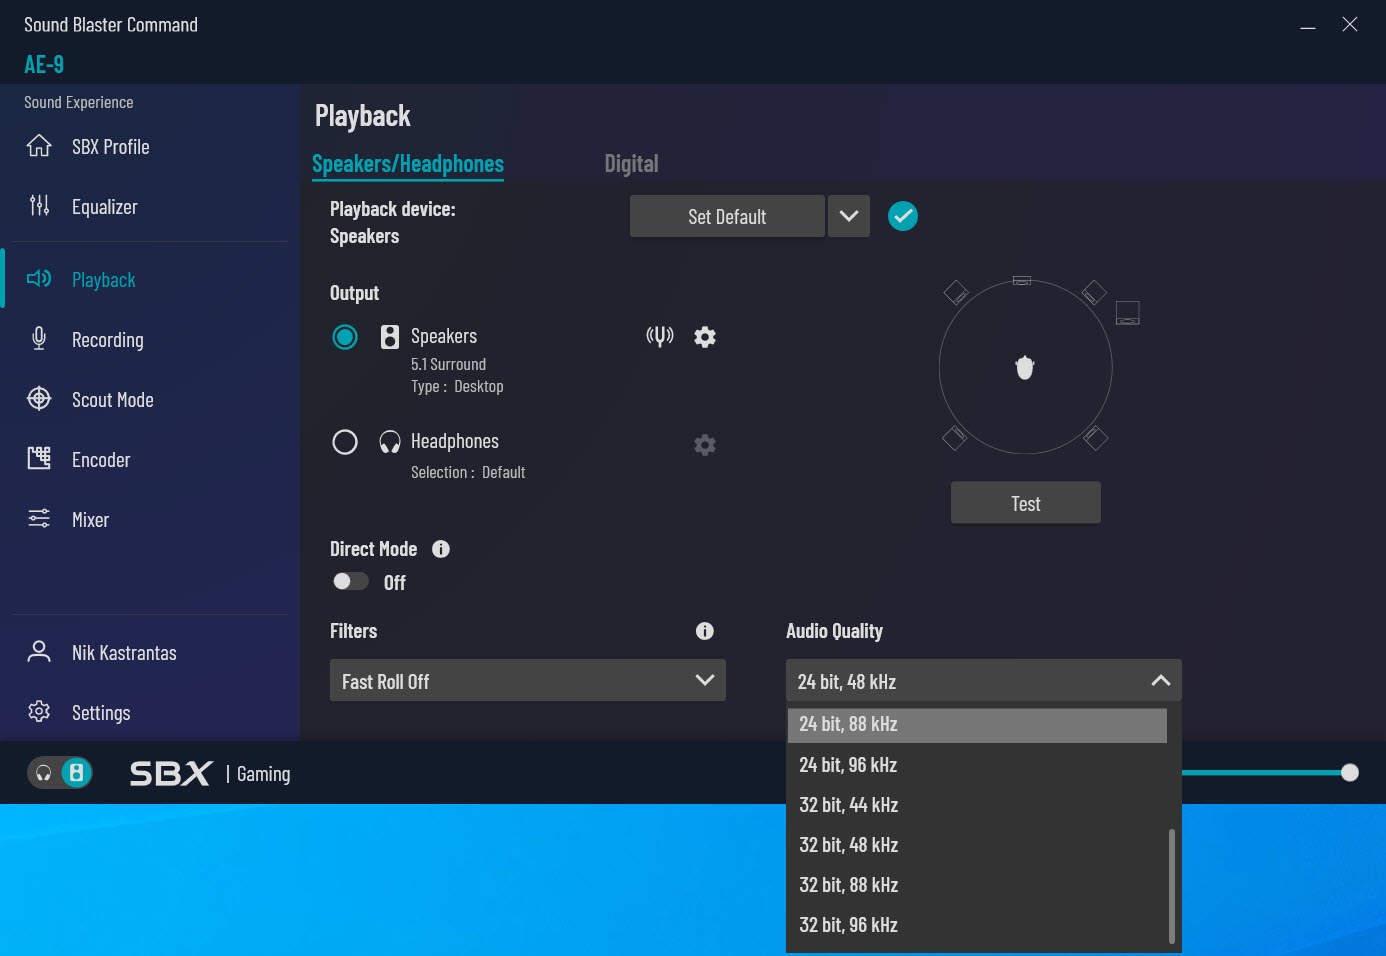Click the teal default-device checkmark icon
This screenshot has height=956, width=1386.
pyautogui.click(x=903, y=216)
